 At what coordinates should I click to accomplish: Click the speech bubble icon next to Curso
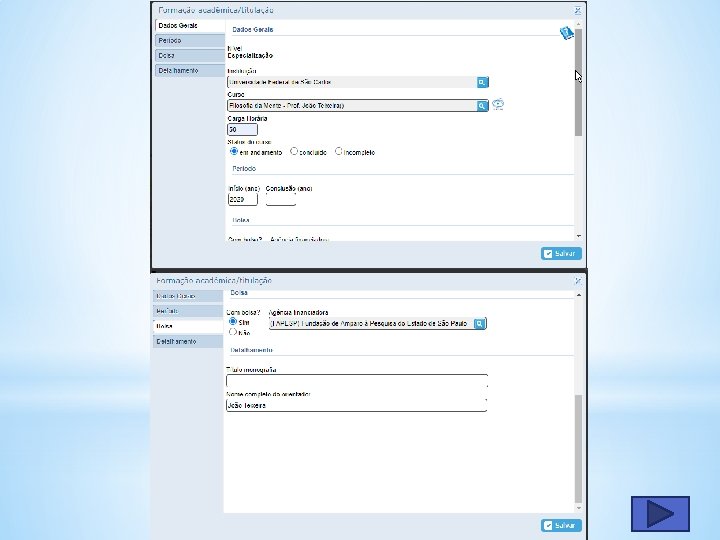coord(498,105)
